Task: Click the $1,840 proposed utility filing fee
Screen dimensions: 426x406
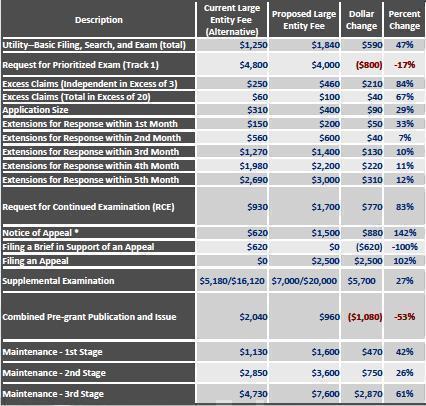Action: [x=326, y=45]
